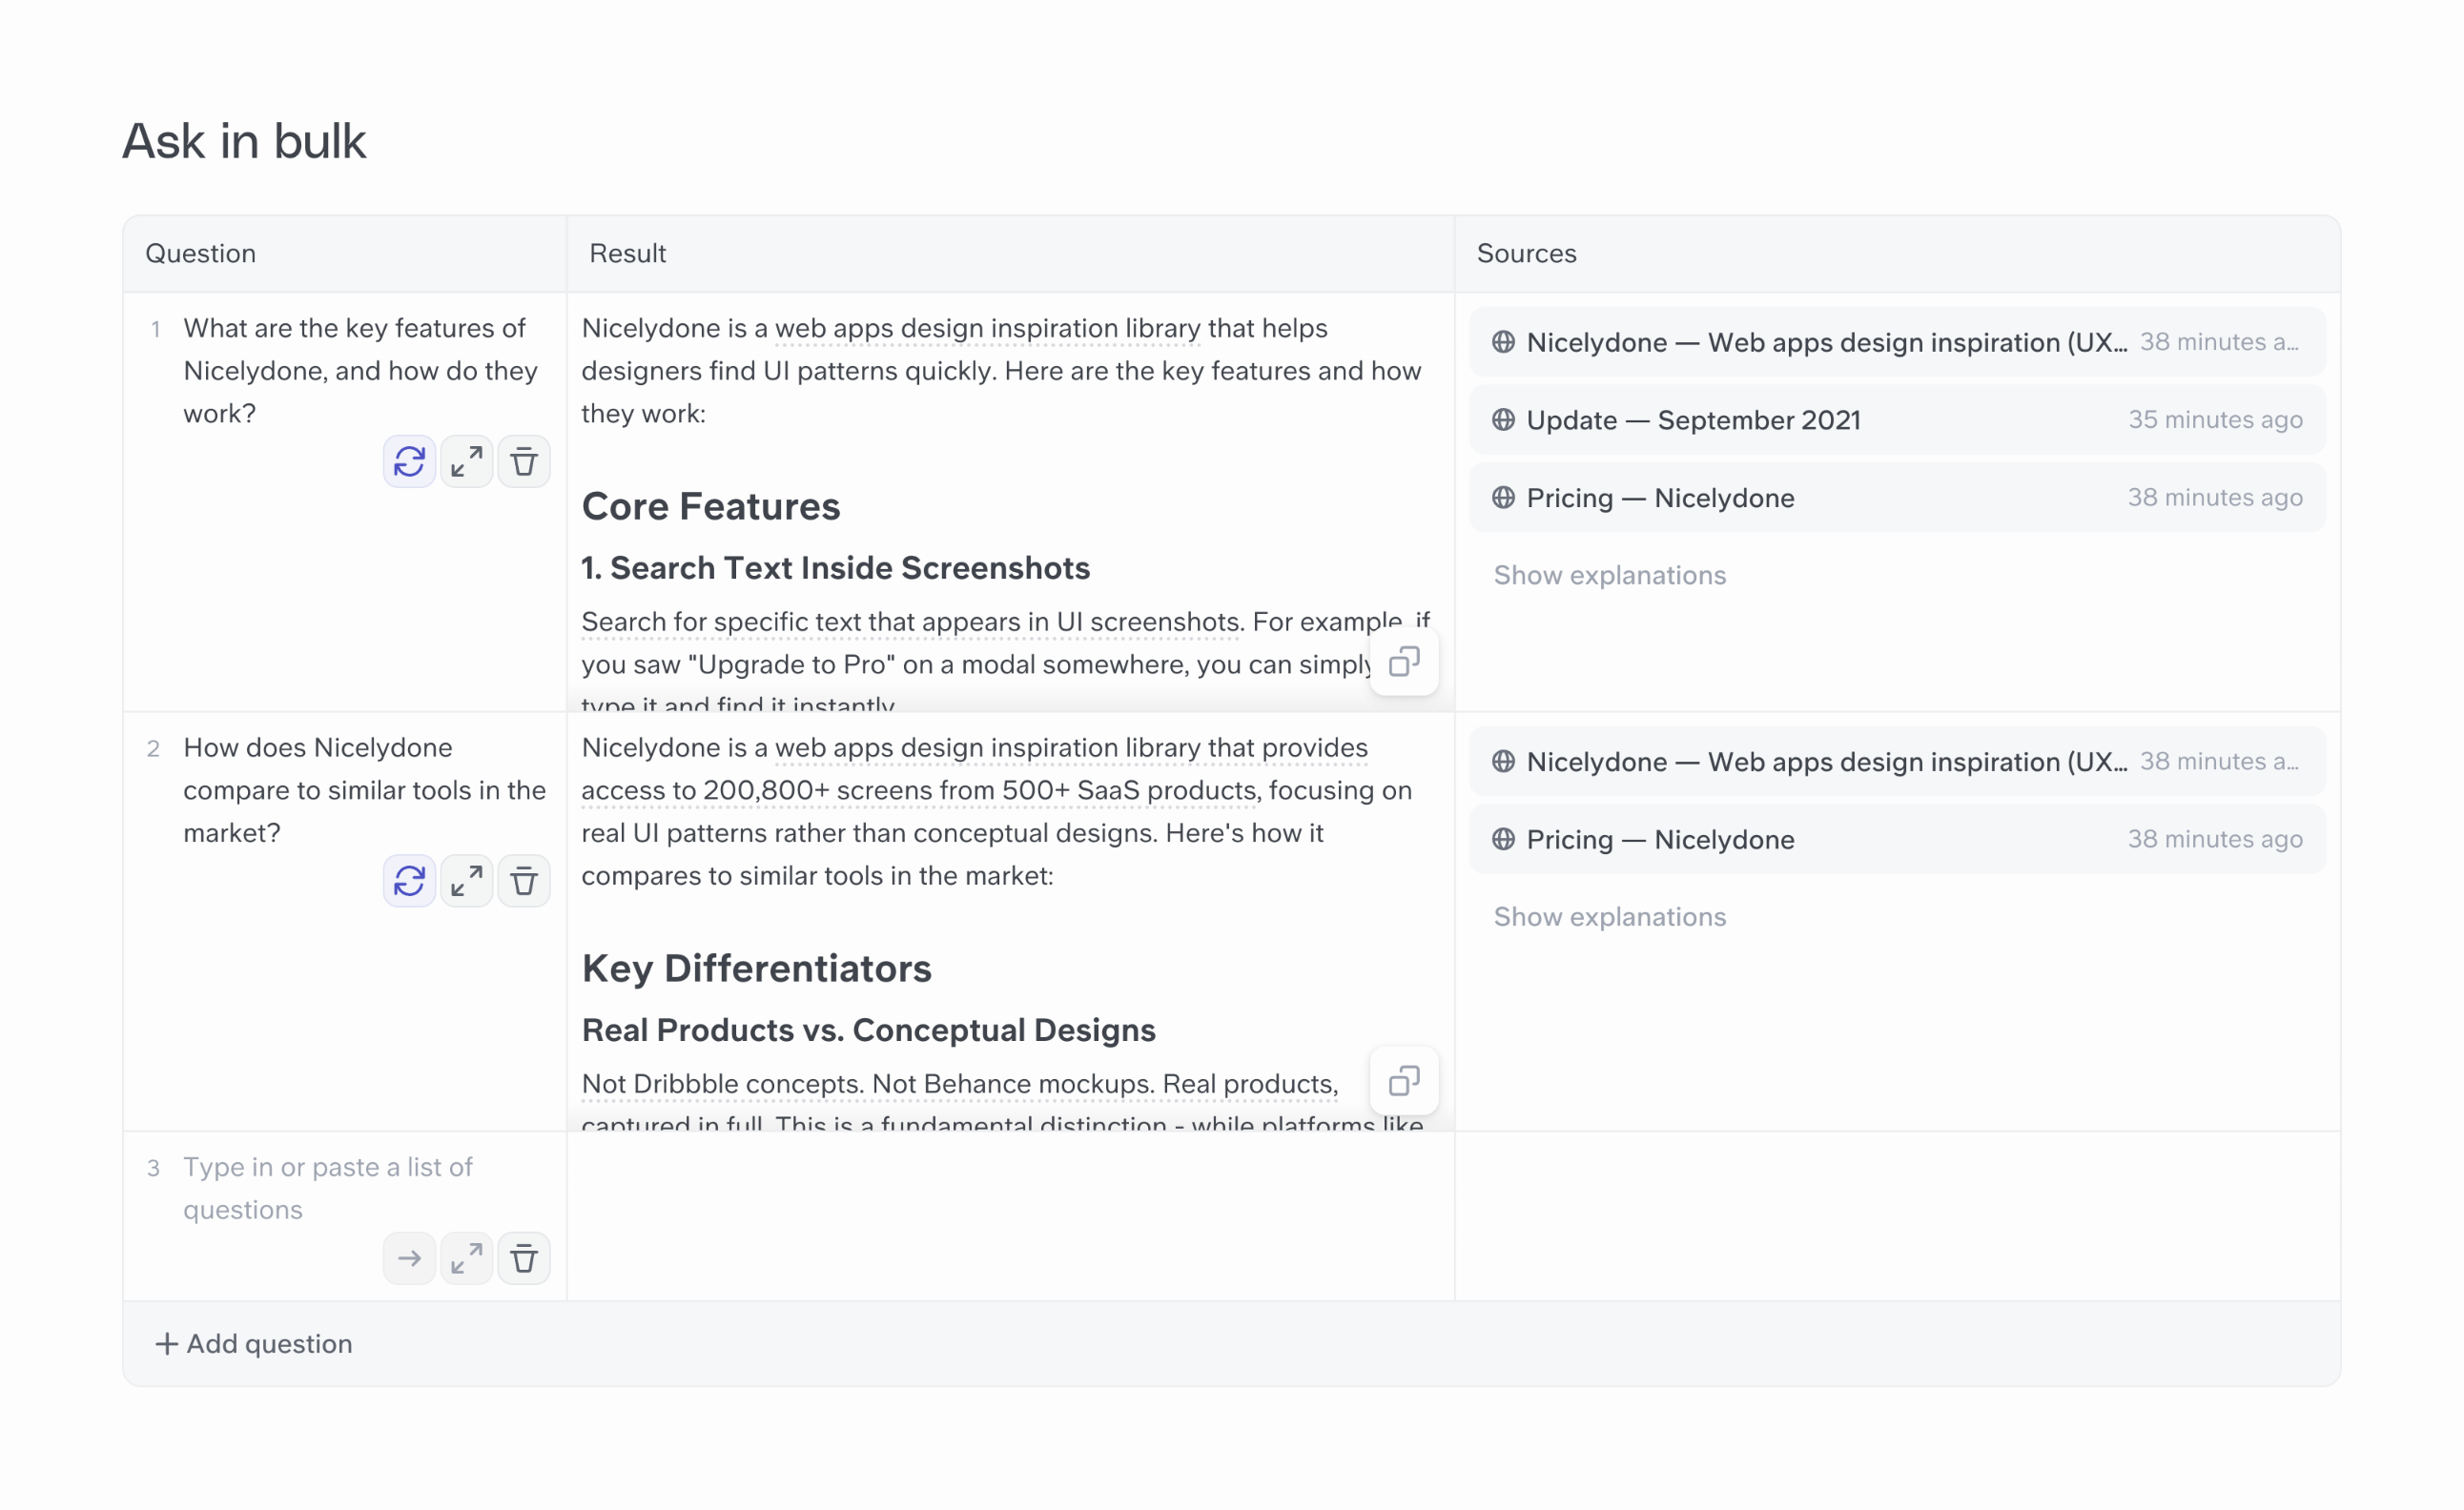This screenshot has height=1510, width=2464.
Task: Regenerate answer for question 1
Action: click(x=409, y=462)
